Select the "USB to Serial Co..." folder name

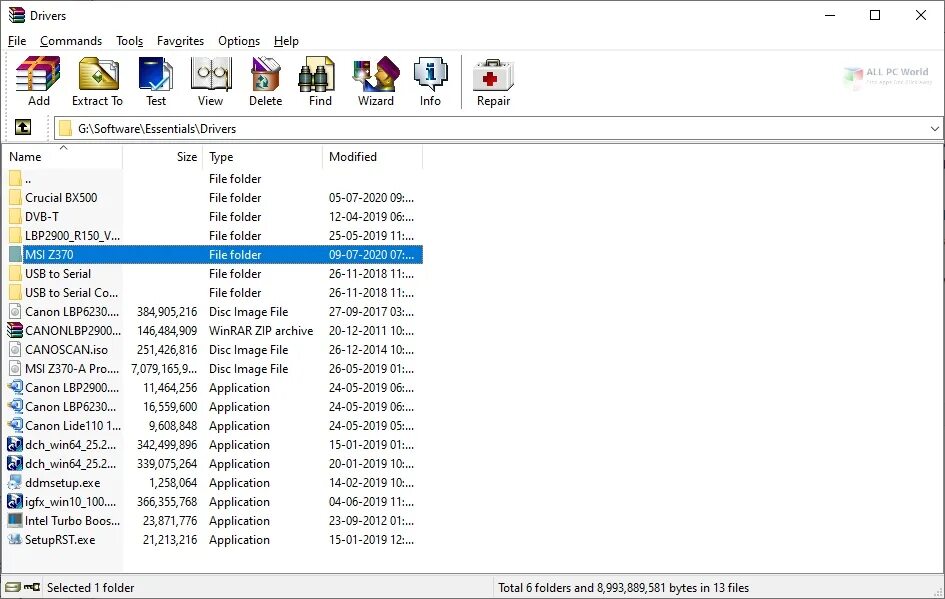pos(71,292)
